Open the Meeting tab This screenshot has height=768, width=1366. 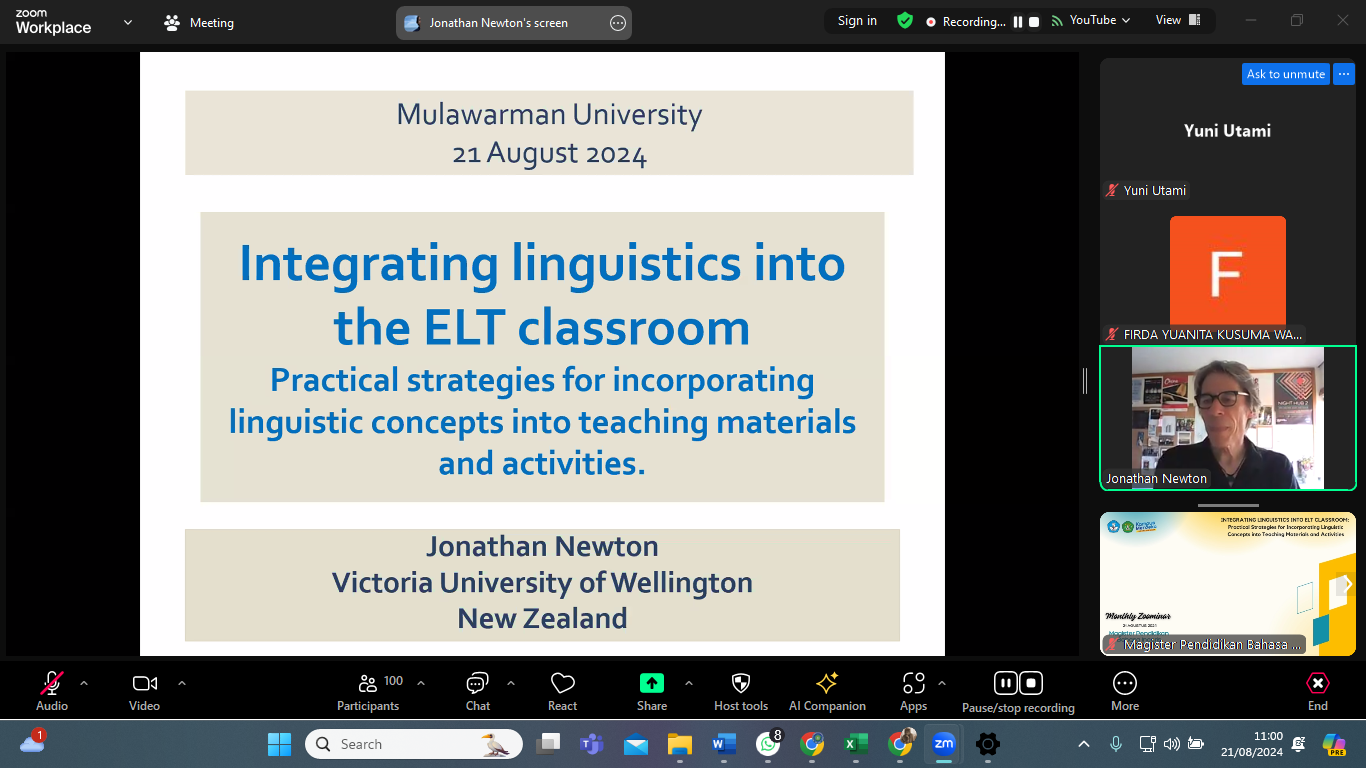(199, 23)
